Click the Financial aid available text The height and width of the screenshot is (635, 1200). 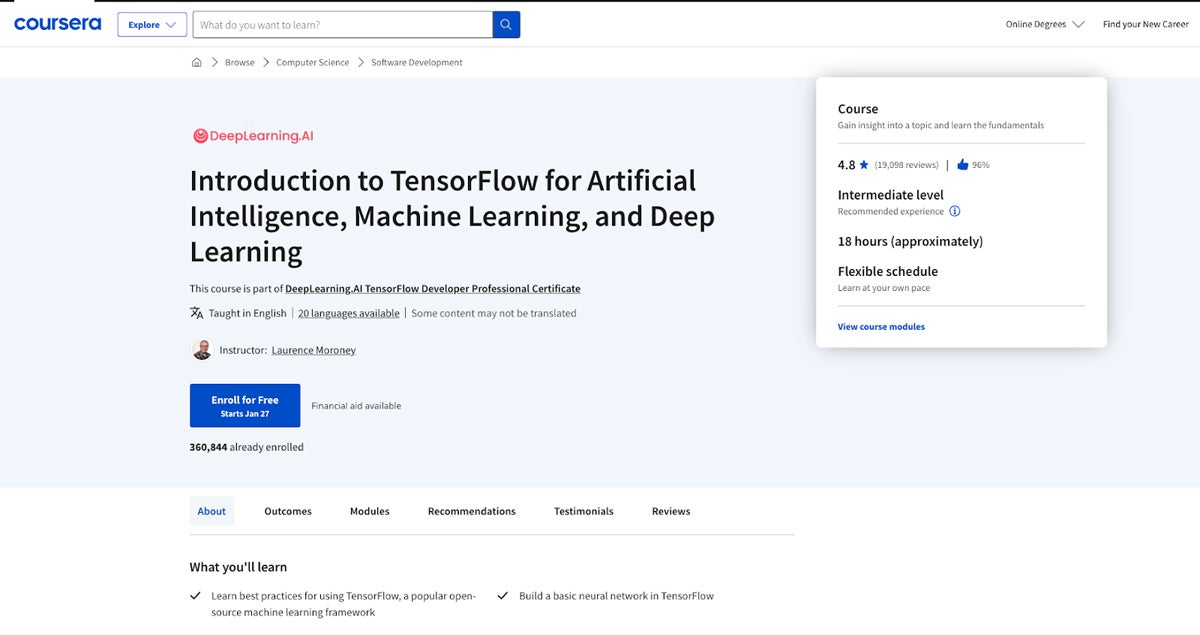coord(356,406)
